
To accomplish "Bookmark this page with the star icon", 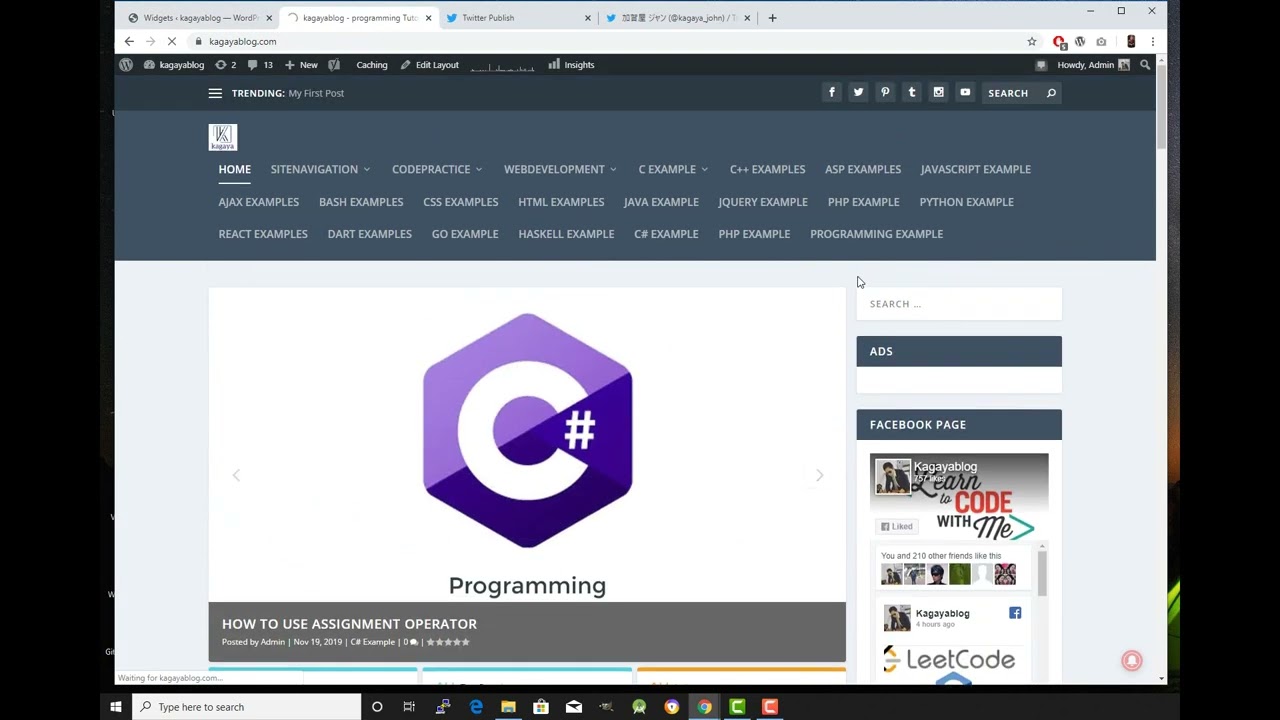I will (x=1032, y=41).
